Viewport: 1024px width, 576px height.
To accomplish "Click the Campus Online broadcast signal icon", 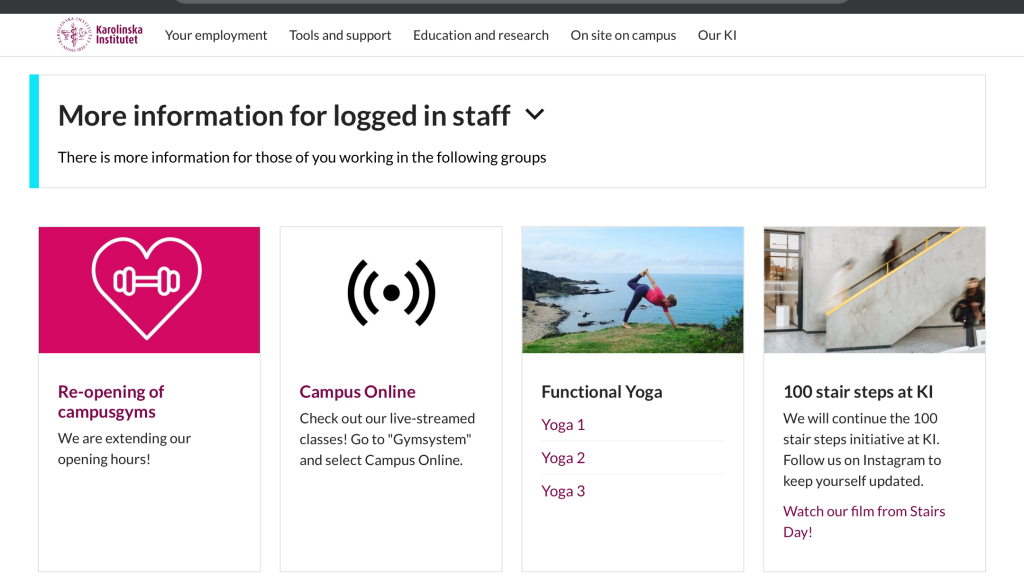I will click(x=391, y=293).
